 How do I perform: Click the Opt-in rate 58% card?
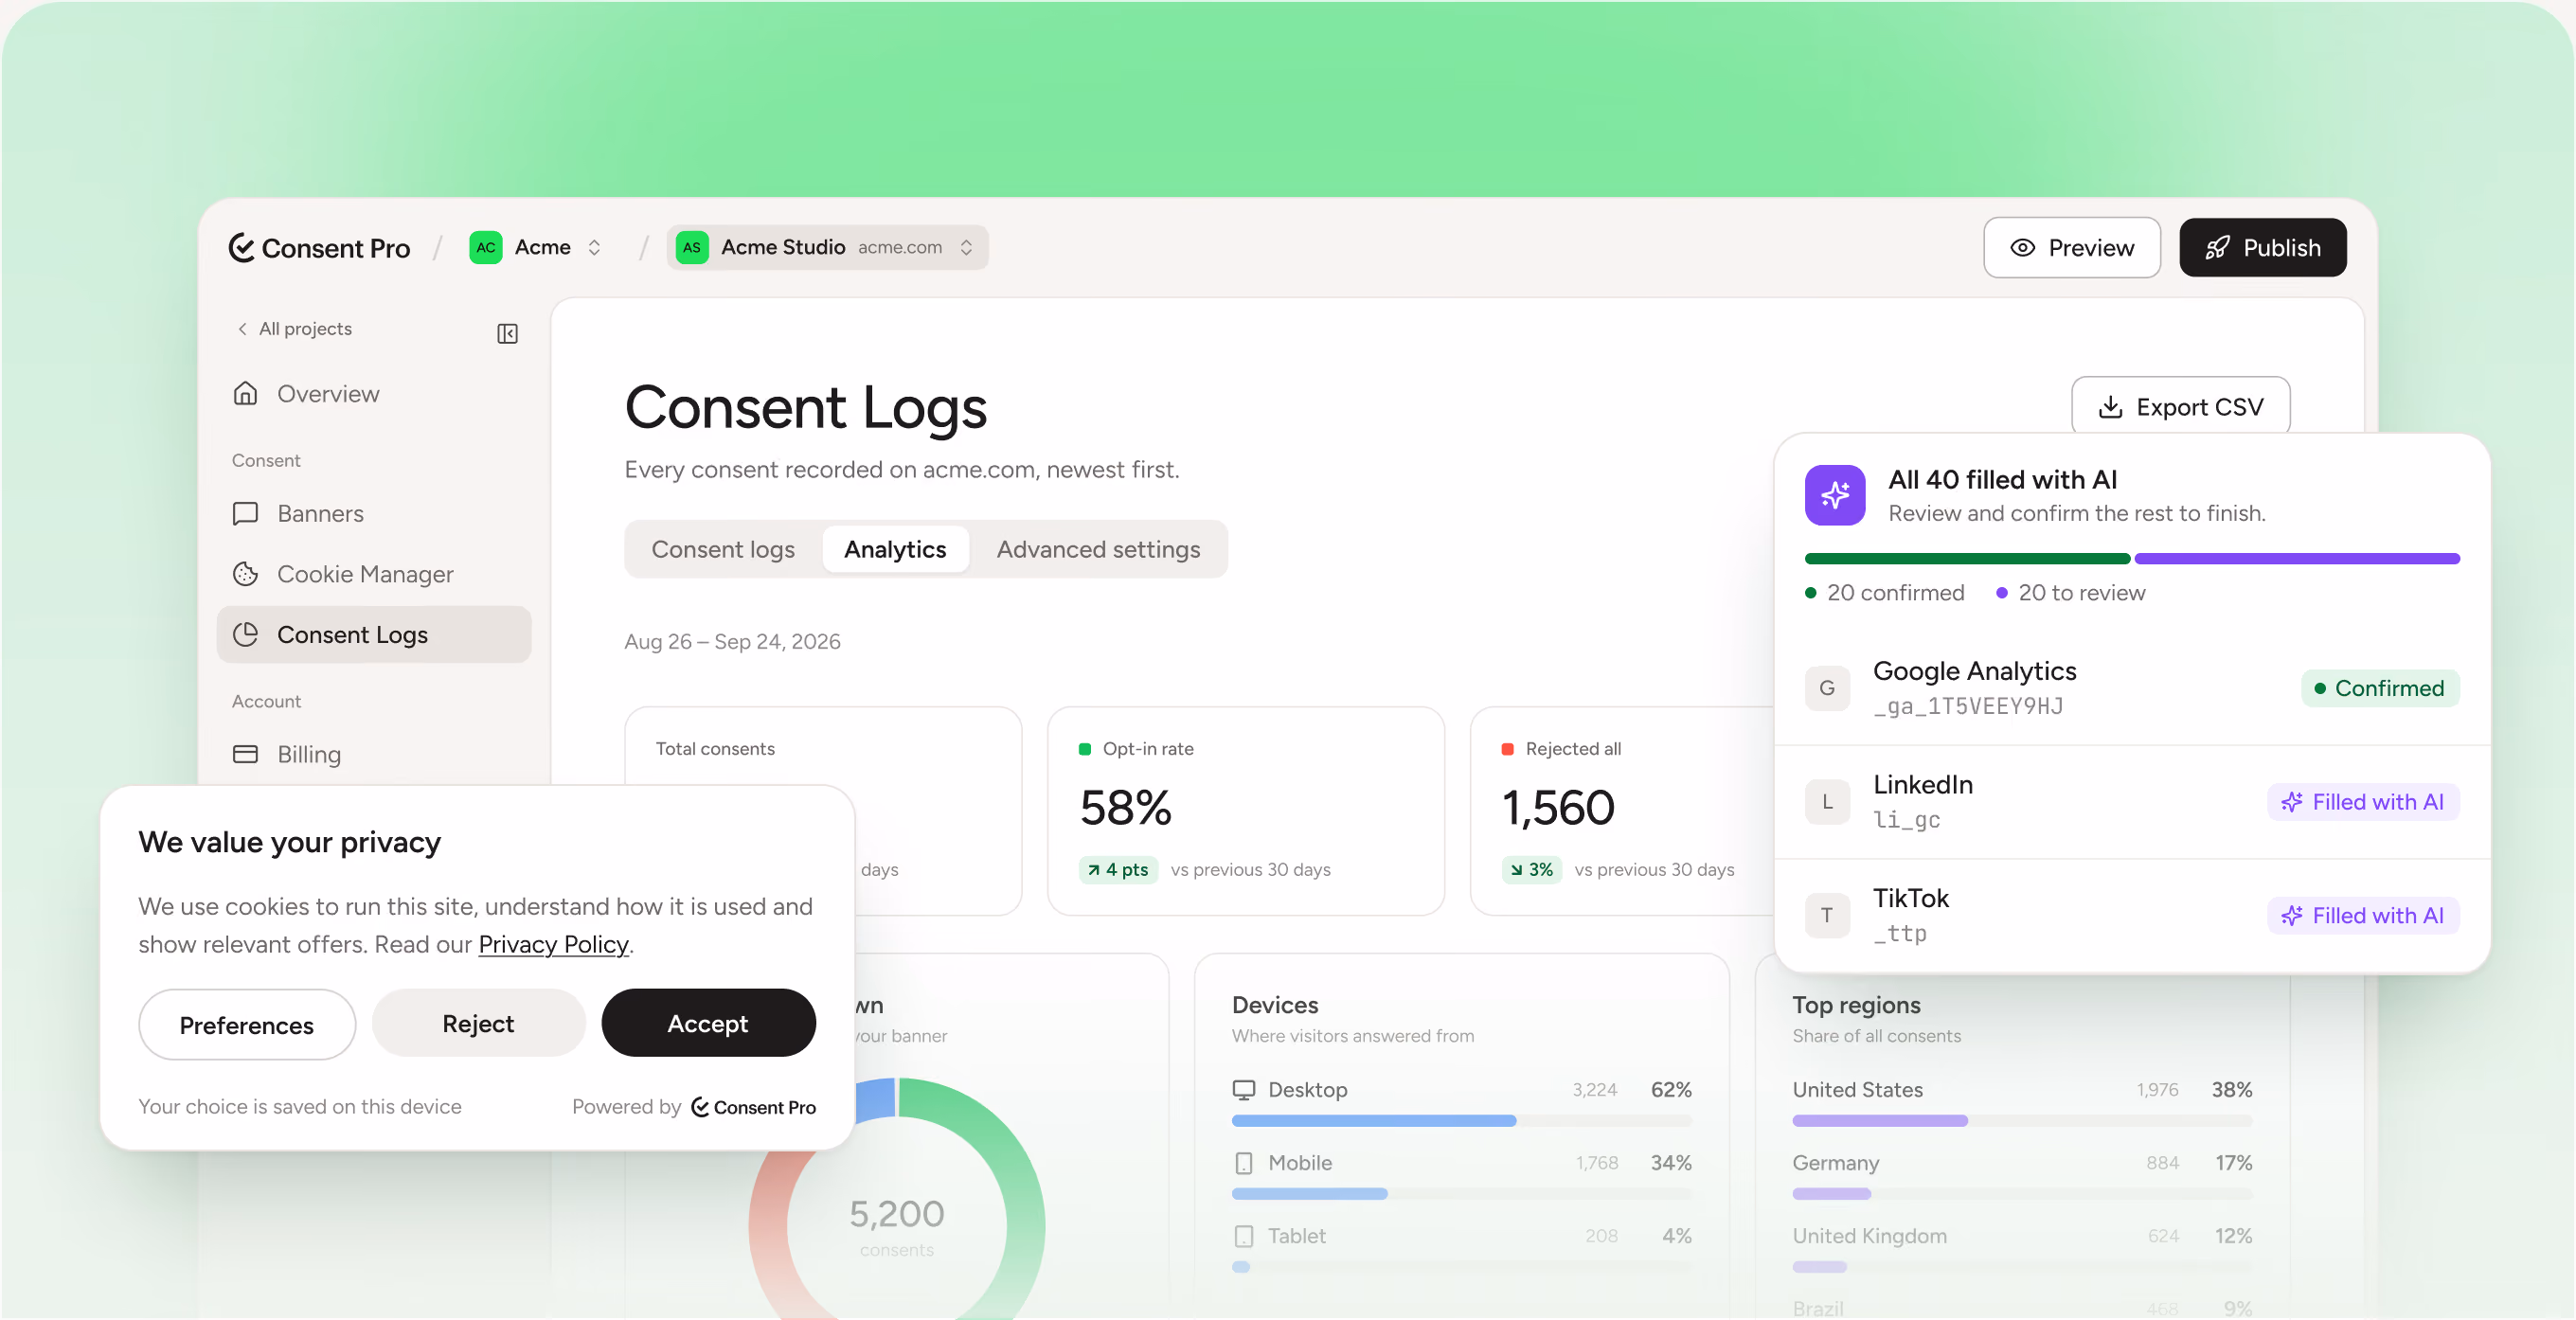click(1245, 811)
